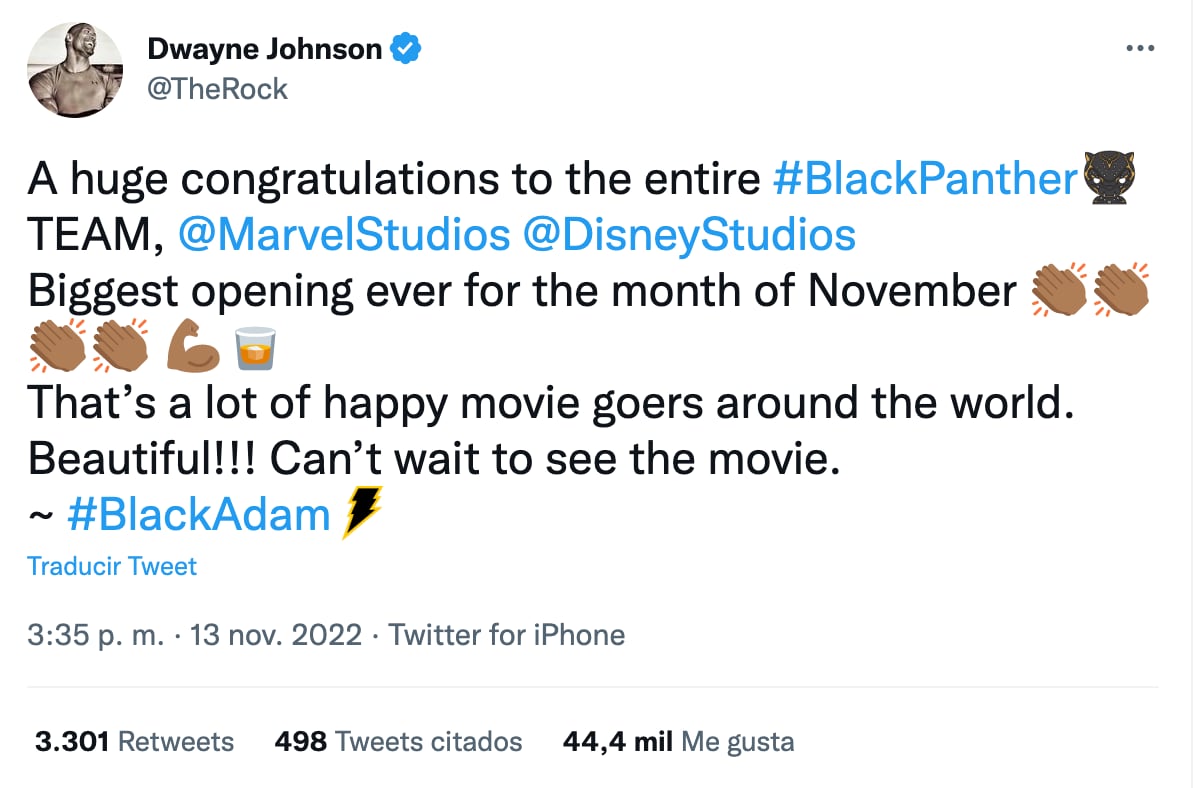1204x788 pixels.
Task: Open the three-dot more options menu
Action: [1141, 48]
